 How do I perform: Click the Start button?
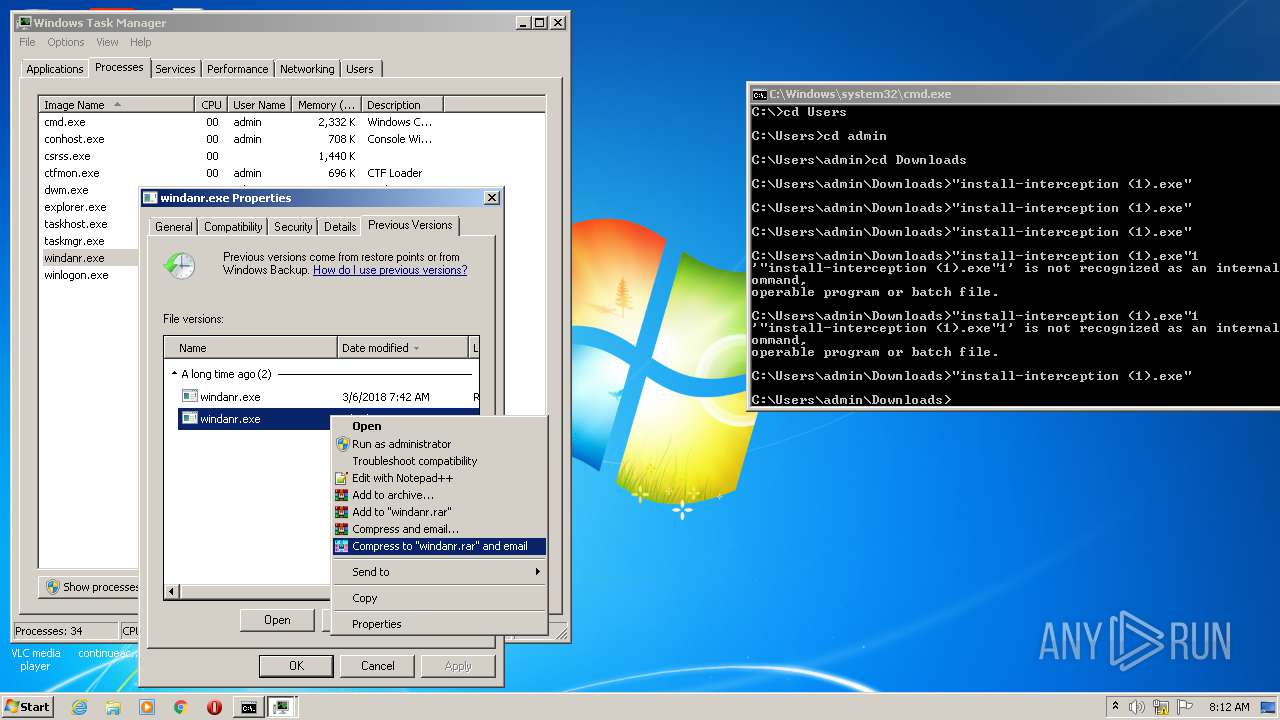pyautogui.click(x=28, y=707)
